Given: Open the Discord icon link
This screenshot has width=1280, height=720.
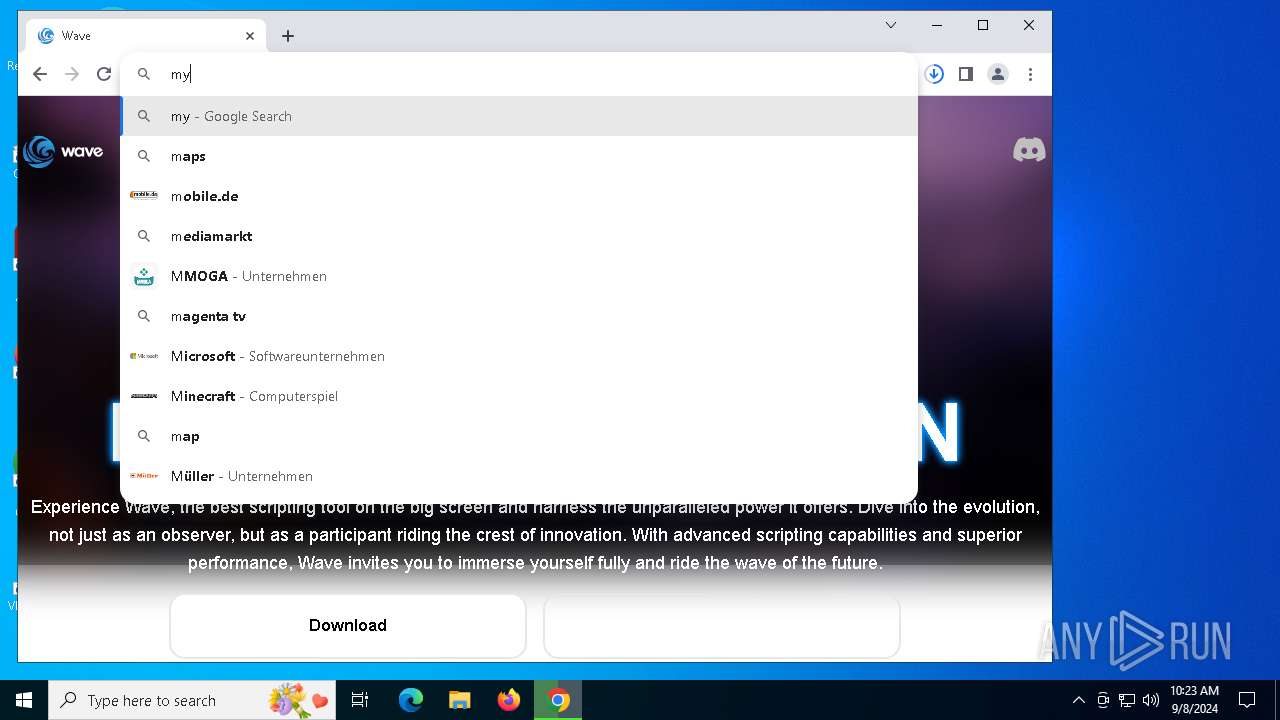Looking at the screenshot, I should pos(1029,150).
